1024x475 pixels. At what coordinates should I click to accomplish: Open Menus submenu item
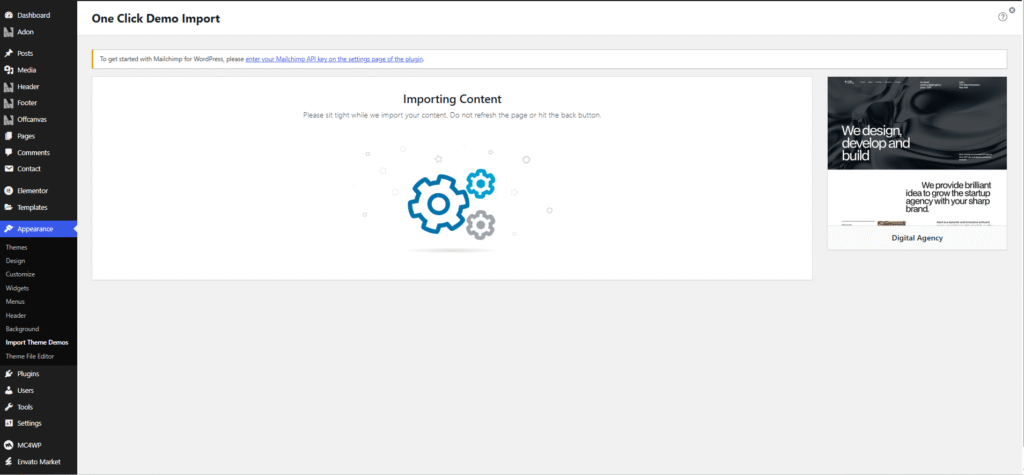pyautogui.click(x=16, y=302)
